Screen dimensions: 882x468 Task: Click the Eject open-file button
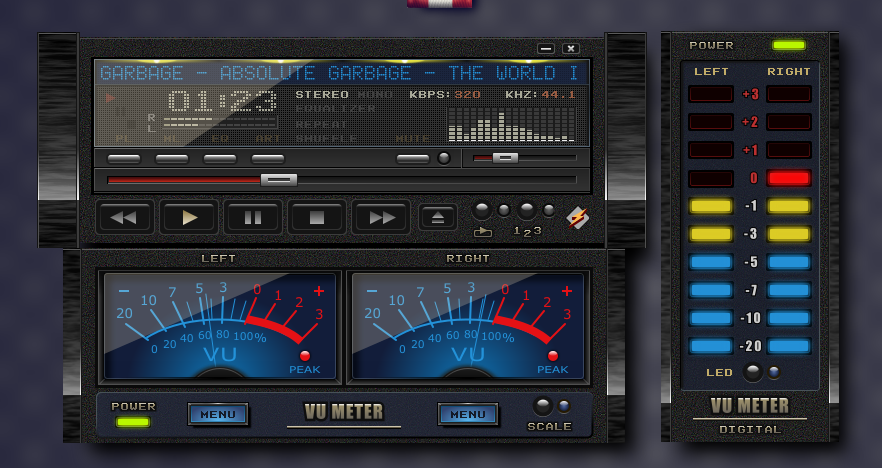click(437, 217)
